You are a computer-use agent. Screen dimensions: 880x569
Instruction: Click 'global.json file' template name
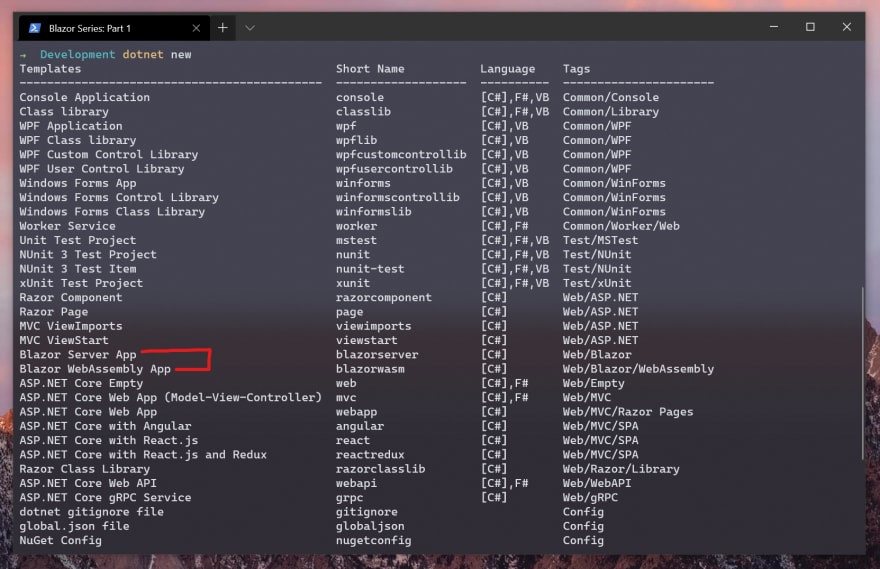tap(75, 526)
